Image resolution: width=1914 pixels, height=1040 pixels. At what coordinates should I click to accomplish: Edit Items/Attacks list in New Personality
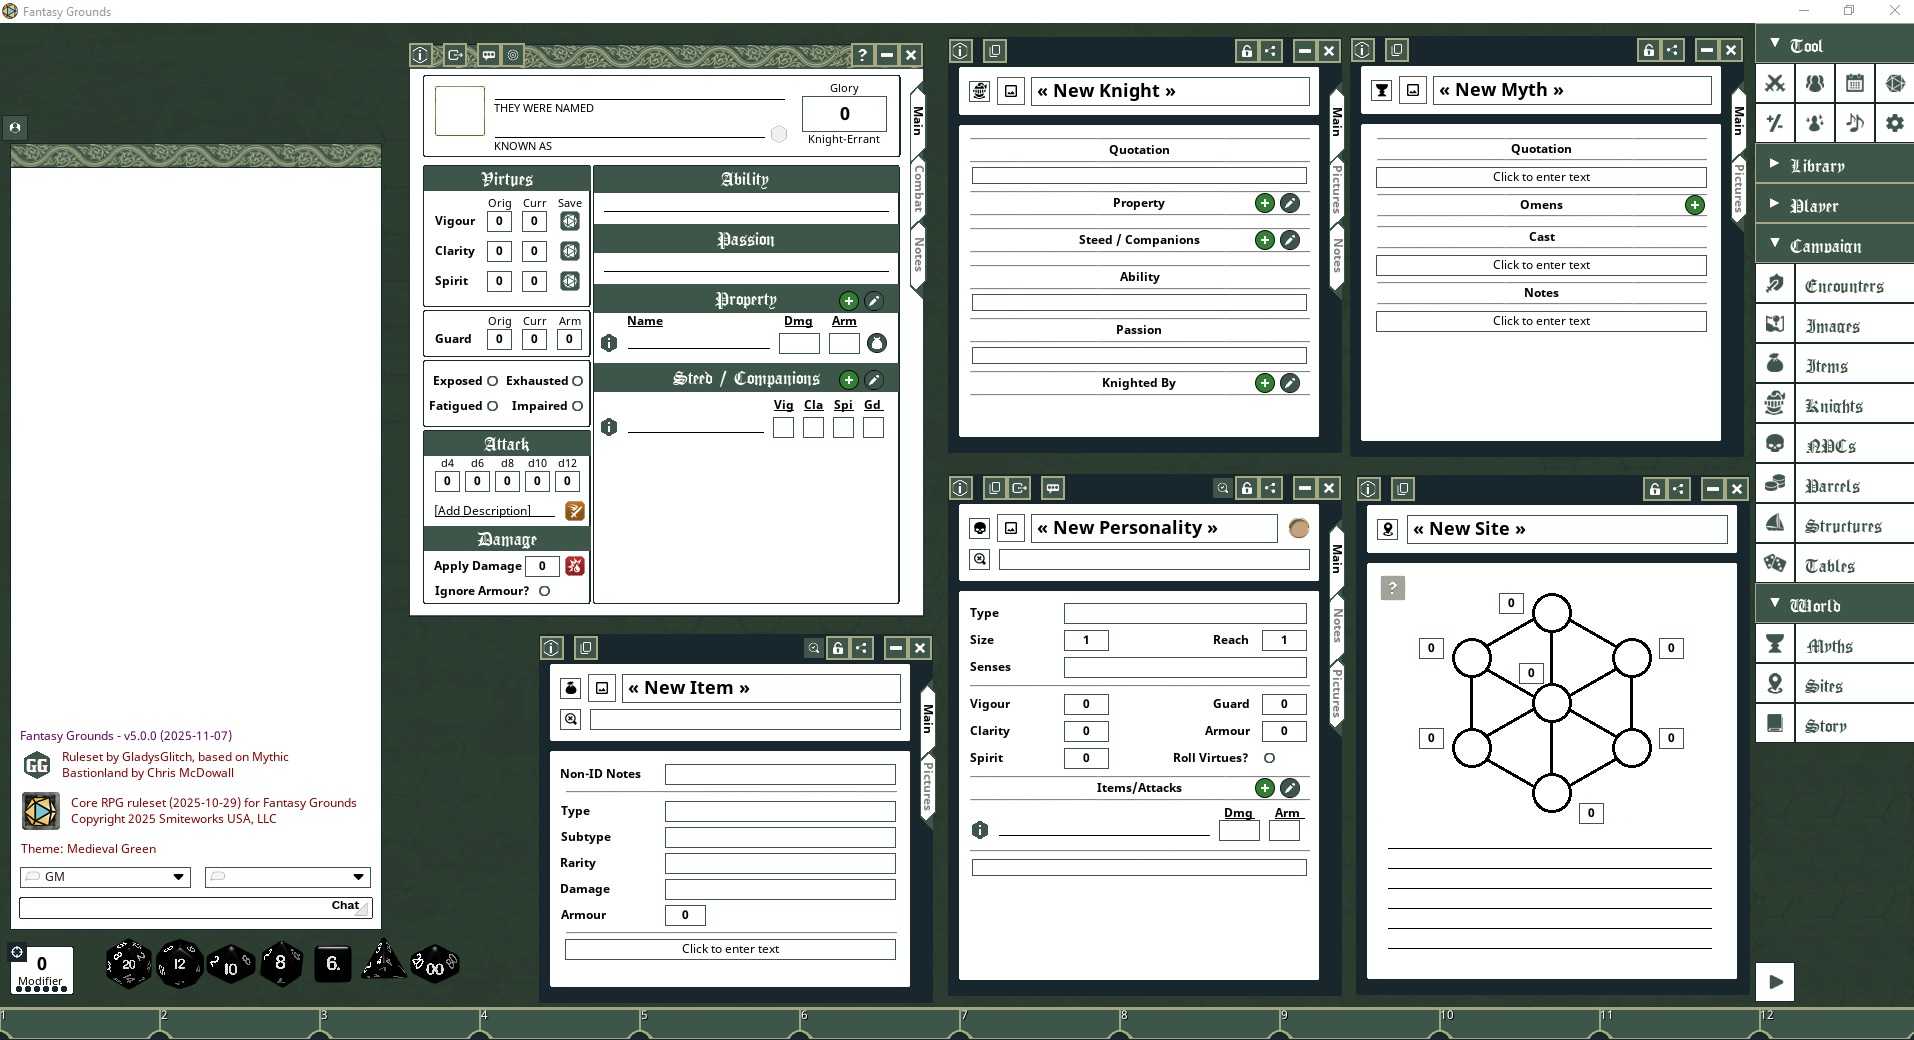point(1290,788)
